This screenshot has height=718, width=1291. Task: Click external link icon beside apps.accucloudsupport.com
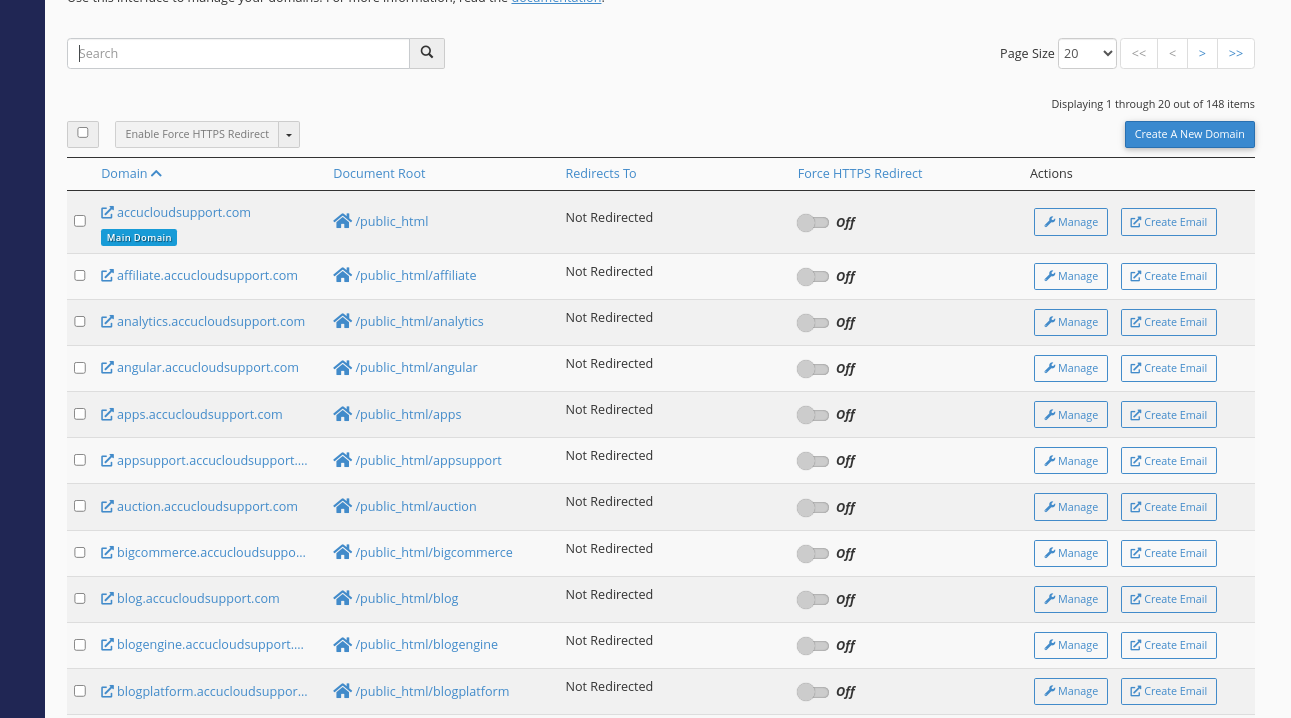pyautogui.click(x=107, y=415)
